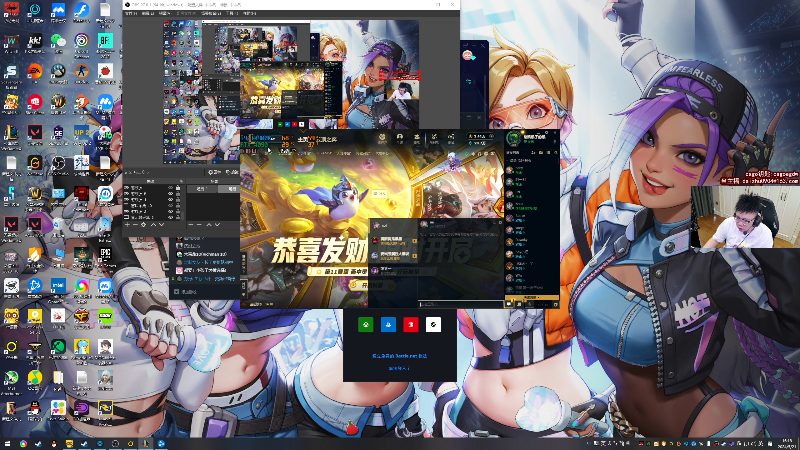Open the tomato icon shortcut
Screen dimensions: 800x450
coord(105,71)
